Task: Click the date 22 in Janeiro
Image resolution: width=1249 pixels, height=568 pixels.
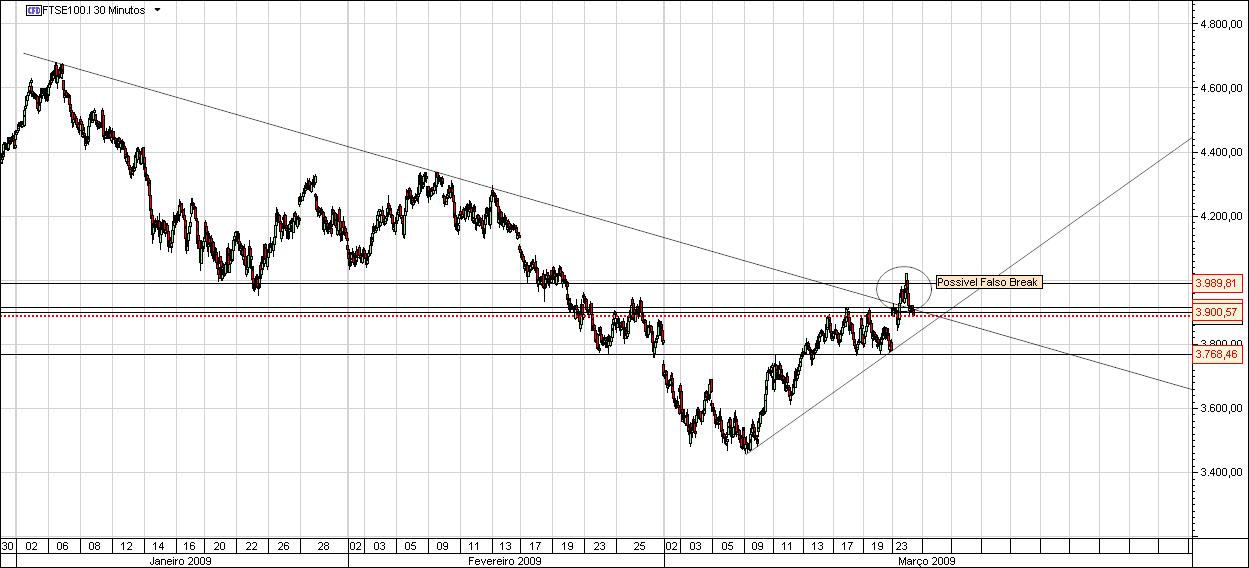Action: click(252, 547)
